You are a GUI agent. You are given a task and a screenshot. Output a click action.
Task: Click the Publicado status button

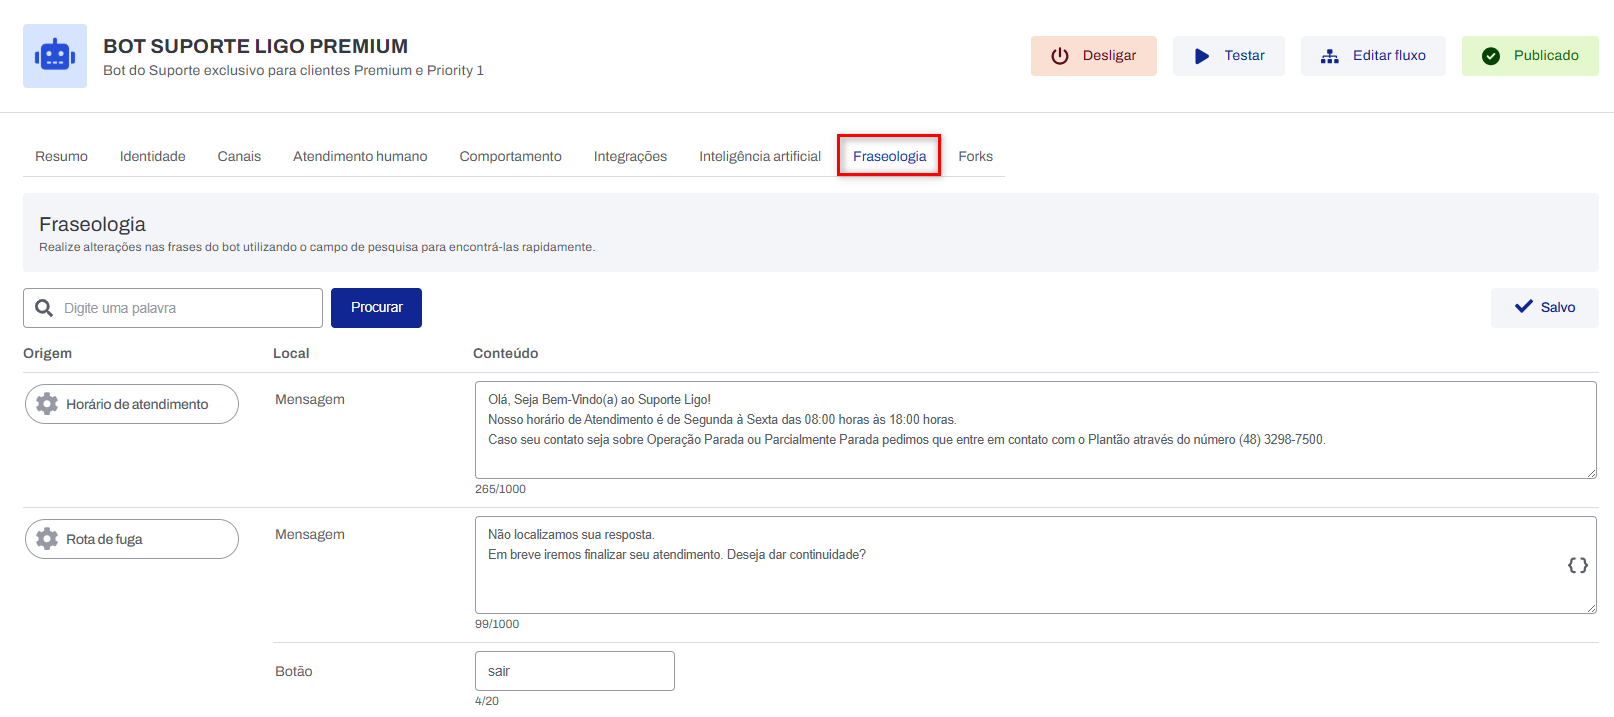tap(1529, 56)
